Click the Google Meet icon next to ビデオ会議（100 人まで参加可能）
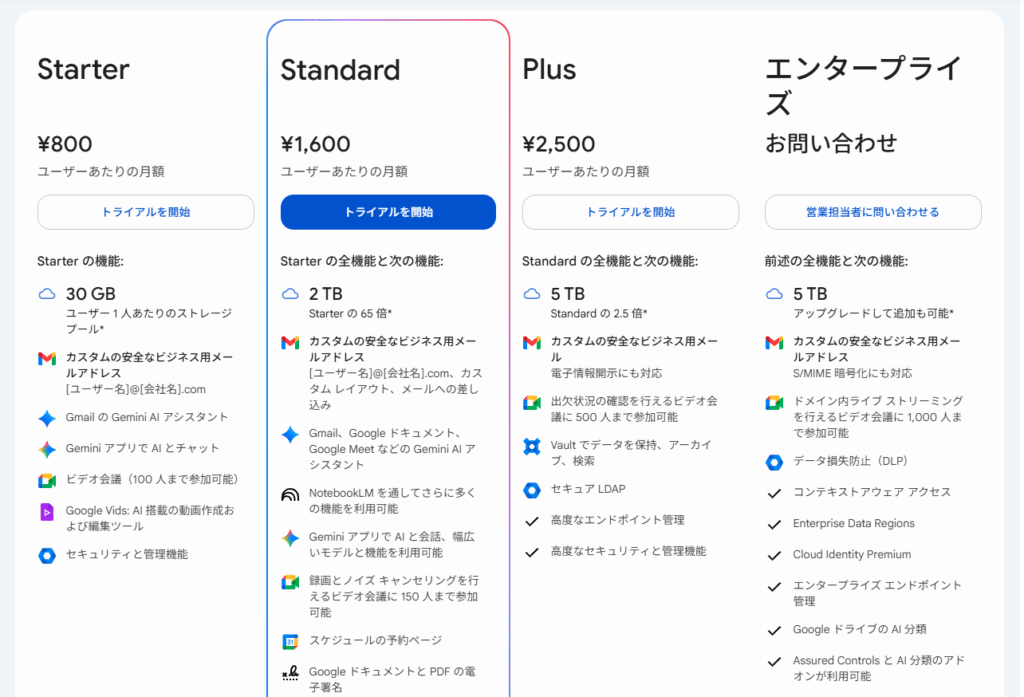This screenshot has height=697, width=1024. 47,480
